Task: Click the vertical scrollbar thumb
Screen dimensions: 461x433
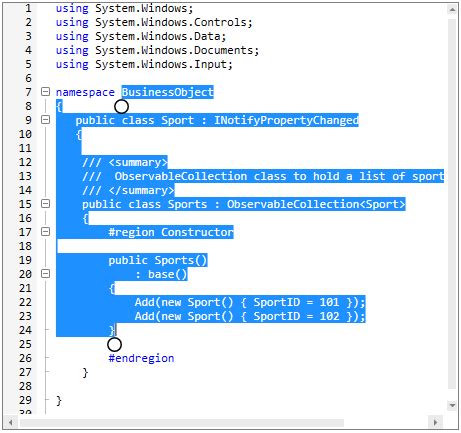Action: [452, 203]
